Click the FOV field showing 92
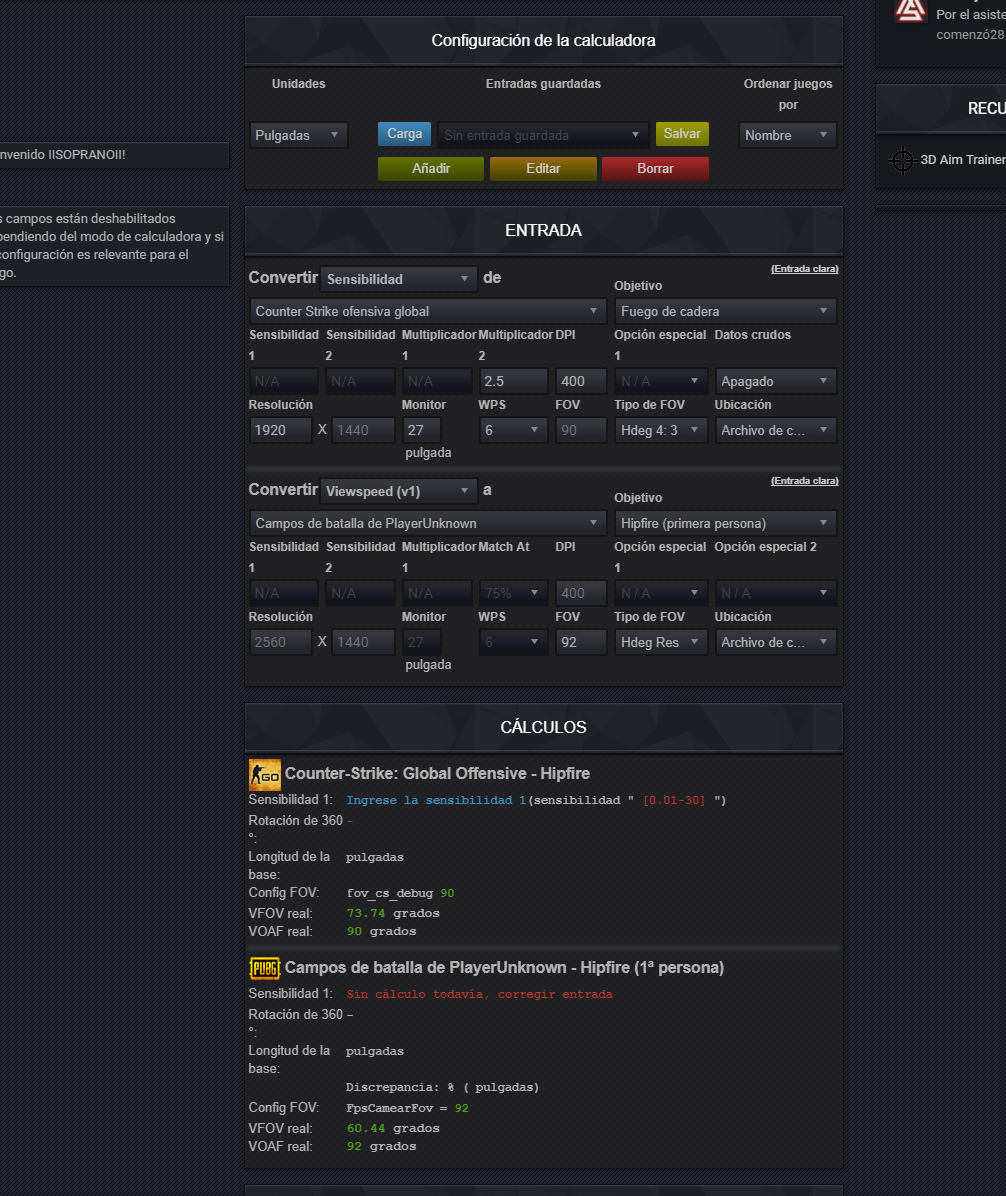1006x1196 pixels. click(581, 642)
